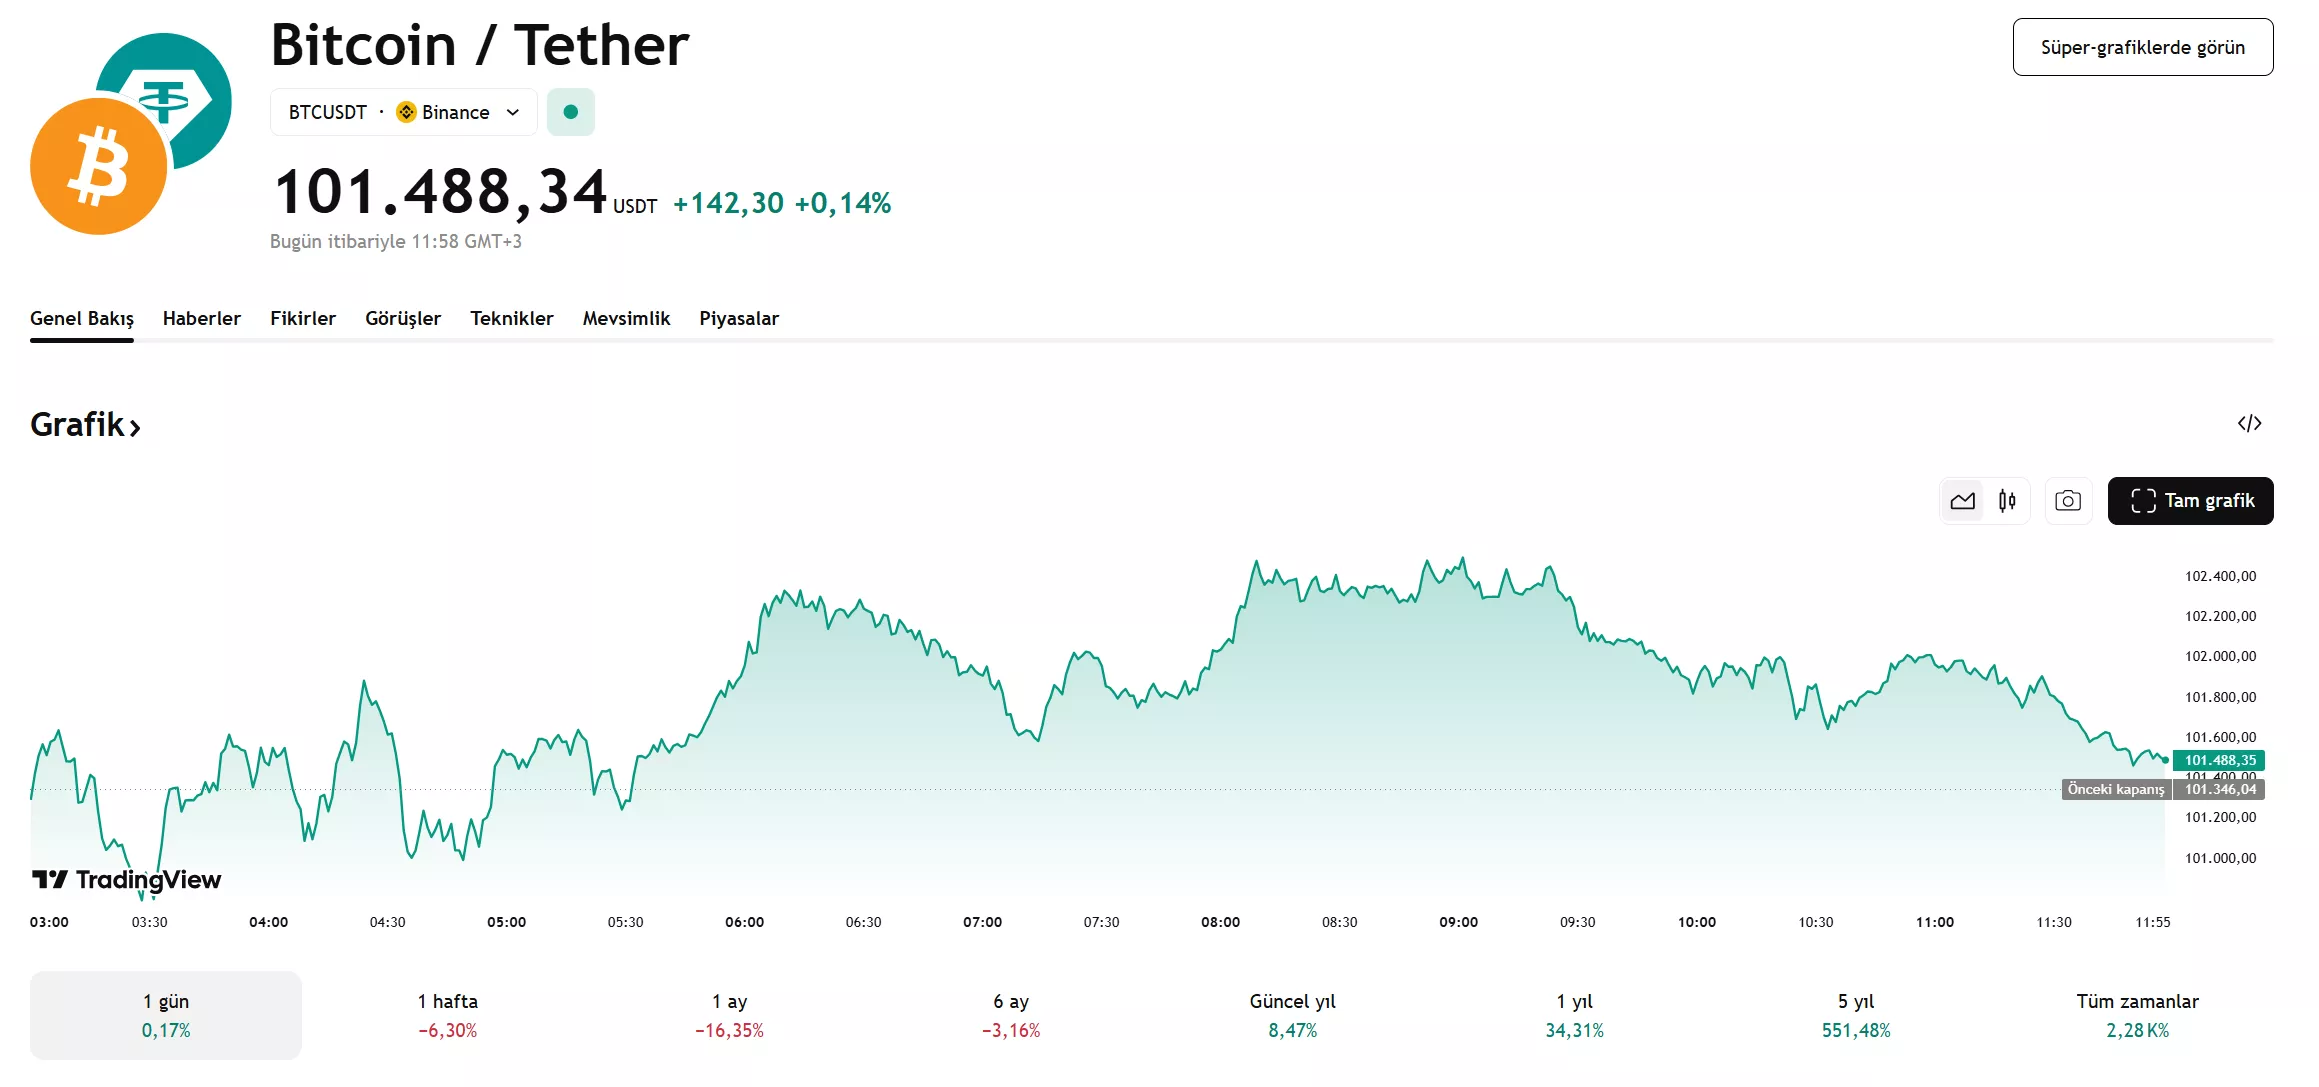Click the TradingView logo on chart
This screenshot has width=2319, height=1087.
click(127, 879)
